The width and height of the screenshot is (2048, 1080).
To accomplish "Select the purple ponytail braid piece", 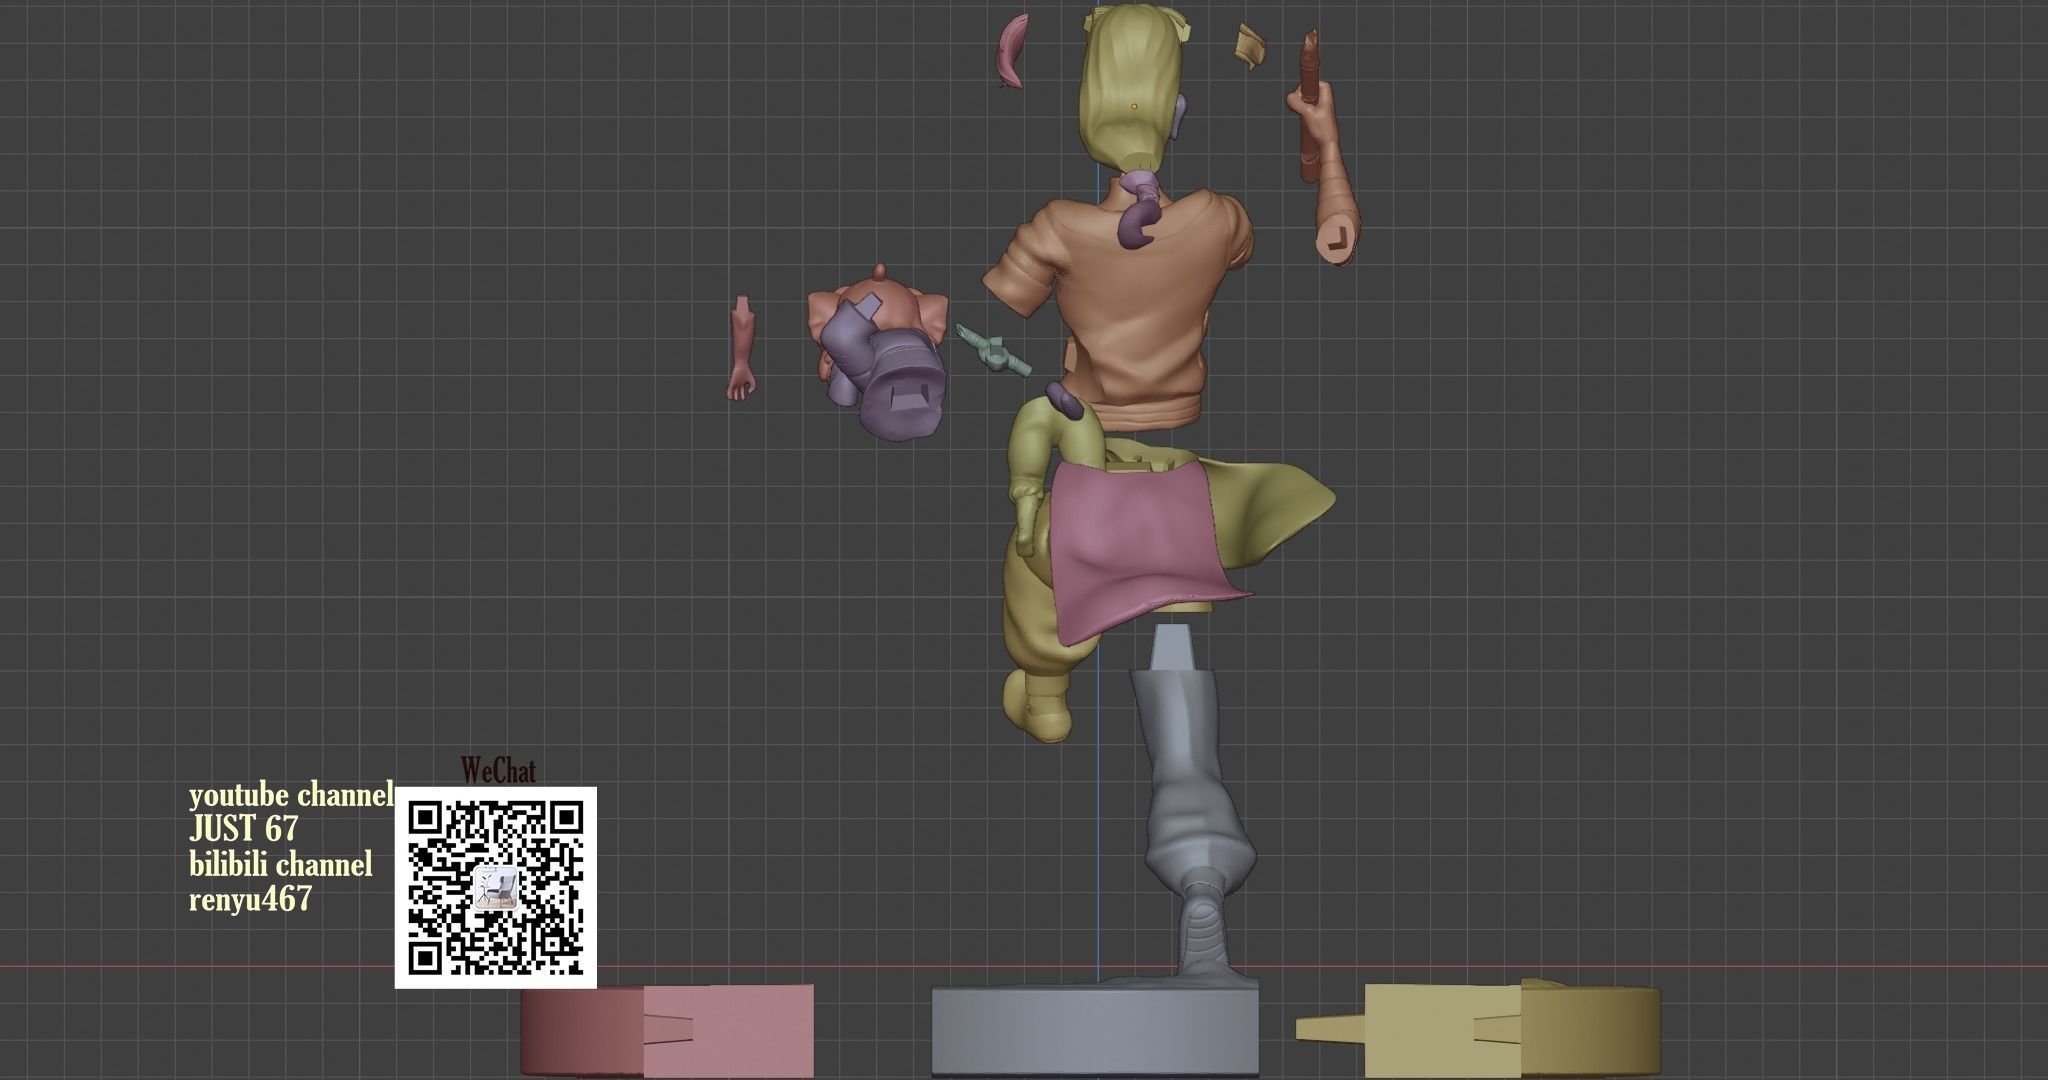I will (x=1139, y=212).
